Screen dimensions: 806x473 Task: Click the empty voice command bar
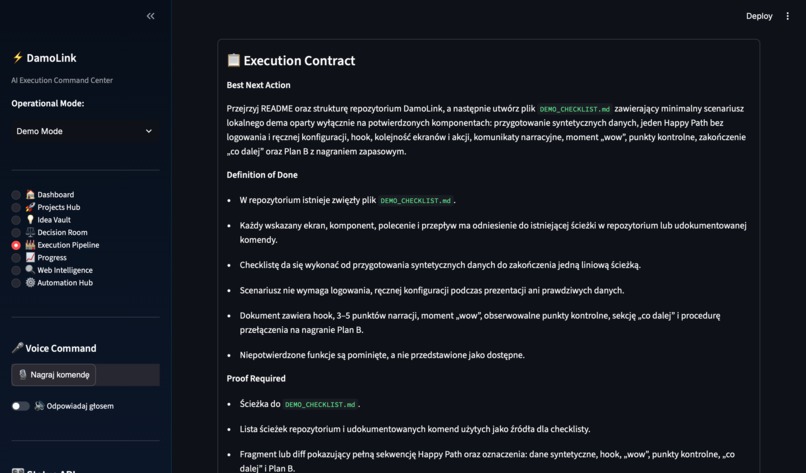[127, 375]
